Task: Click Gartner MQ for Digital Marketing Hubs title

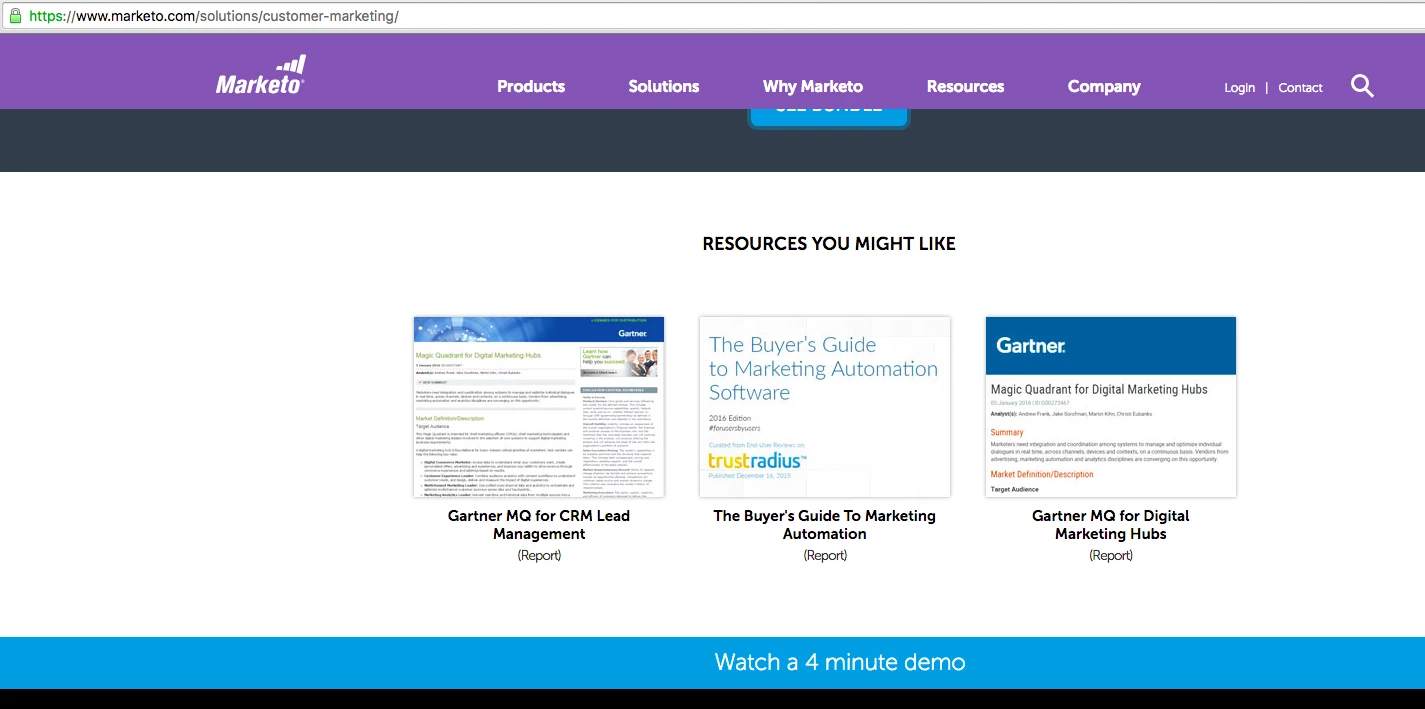Action: click(1111, 525)
